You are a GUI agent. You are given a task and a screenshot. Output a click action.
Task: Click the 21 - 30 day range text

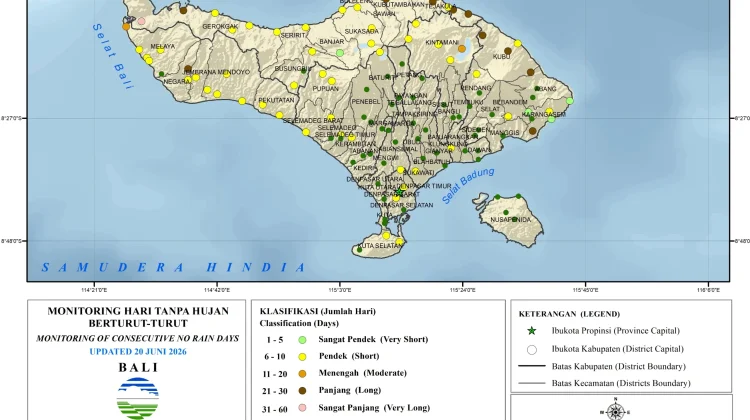point(275,391)
